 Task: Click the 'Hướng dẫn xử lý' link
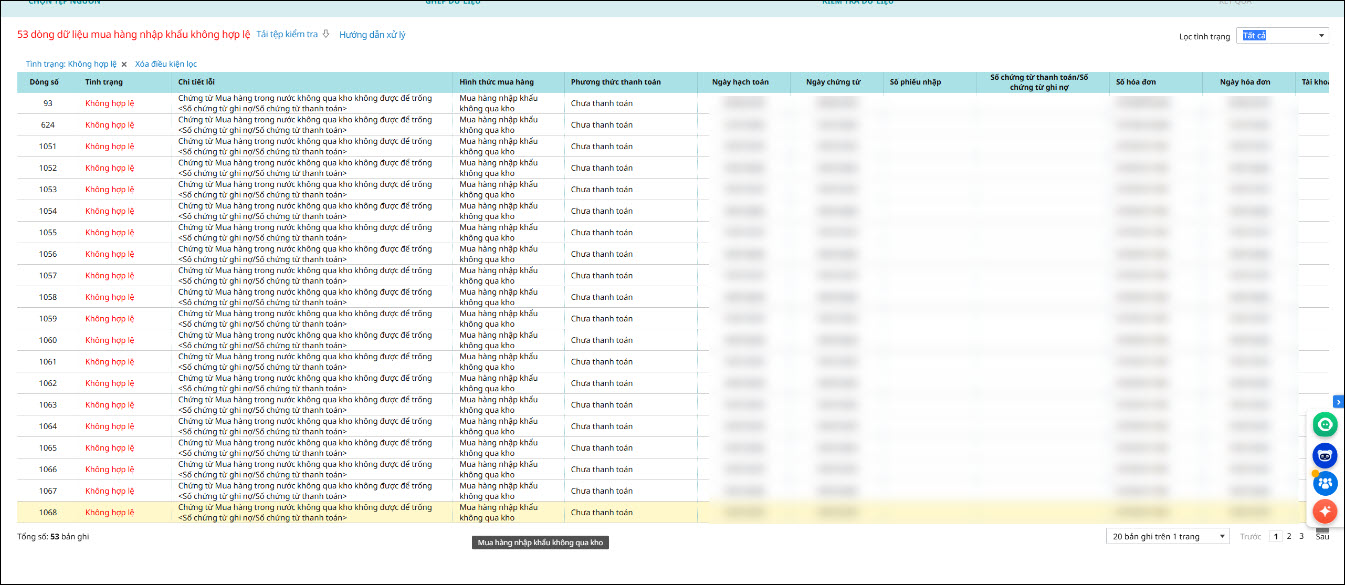[372, 35]
